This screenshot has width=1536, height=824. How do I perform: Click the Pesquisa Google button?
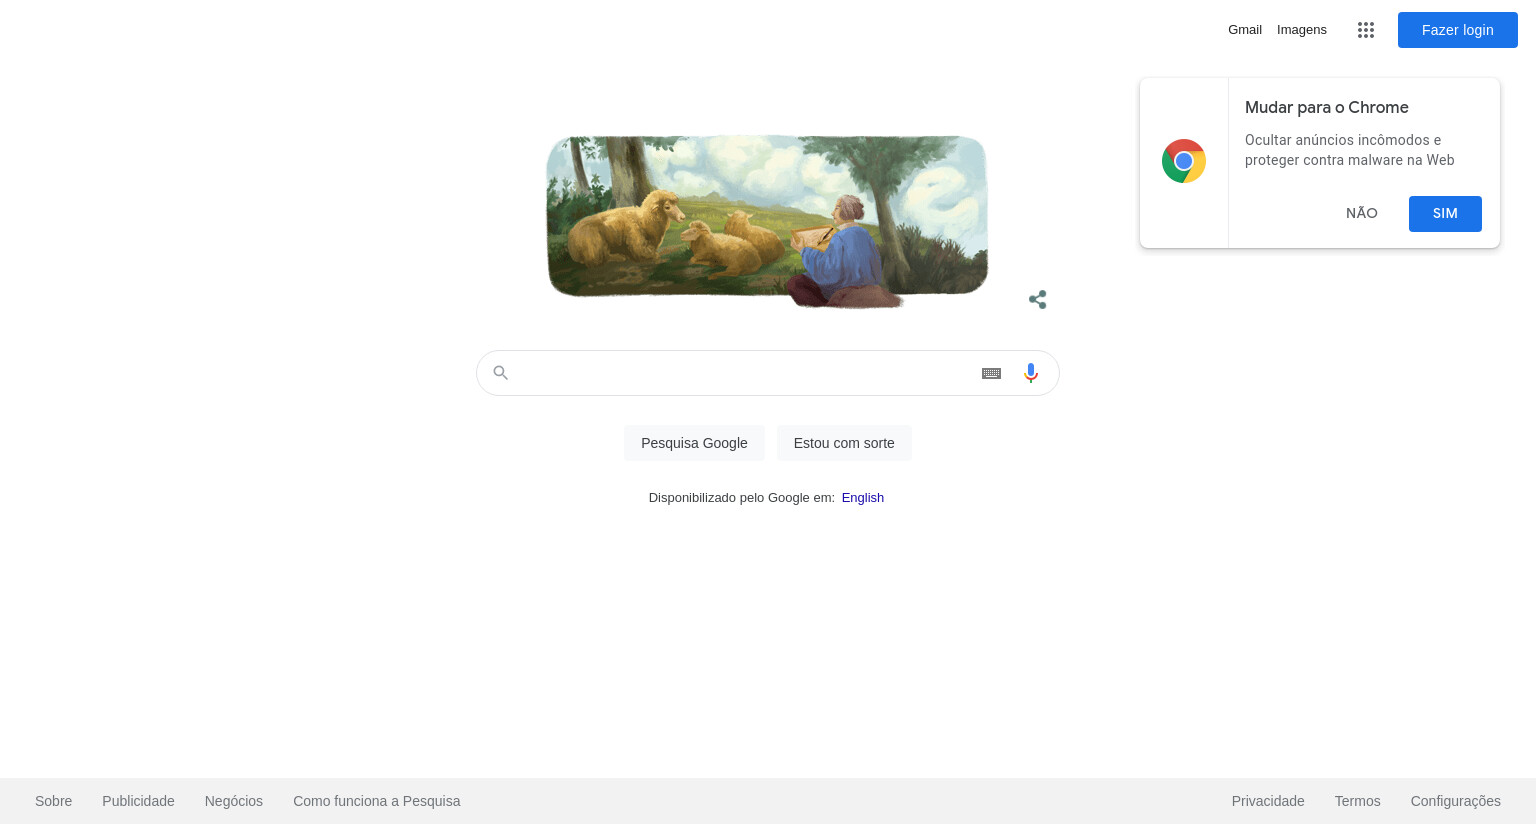coord(694,443)
